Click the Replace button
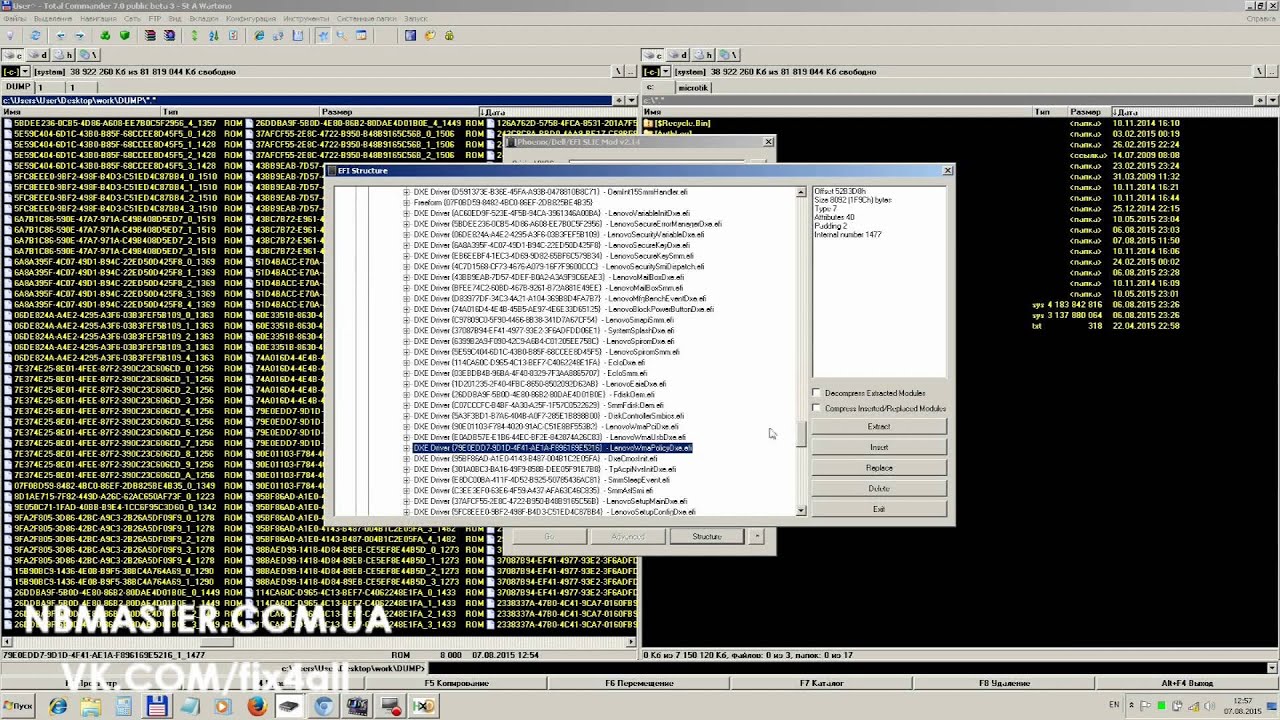The height and width of the screenshot is (720, 1280). coord(878,468)
